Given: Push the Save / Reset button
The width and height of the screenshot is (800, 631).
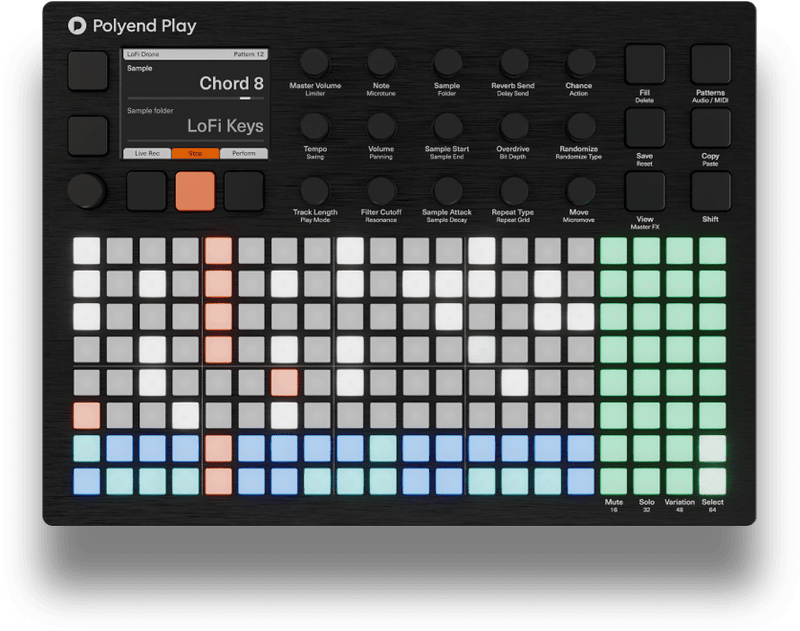Looking at the screenshot, I should point(645,128).
